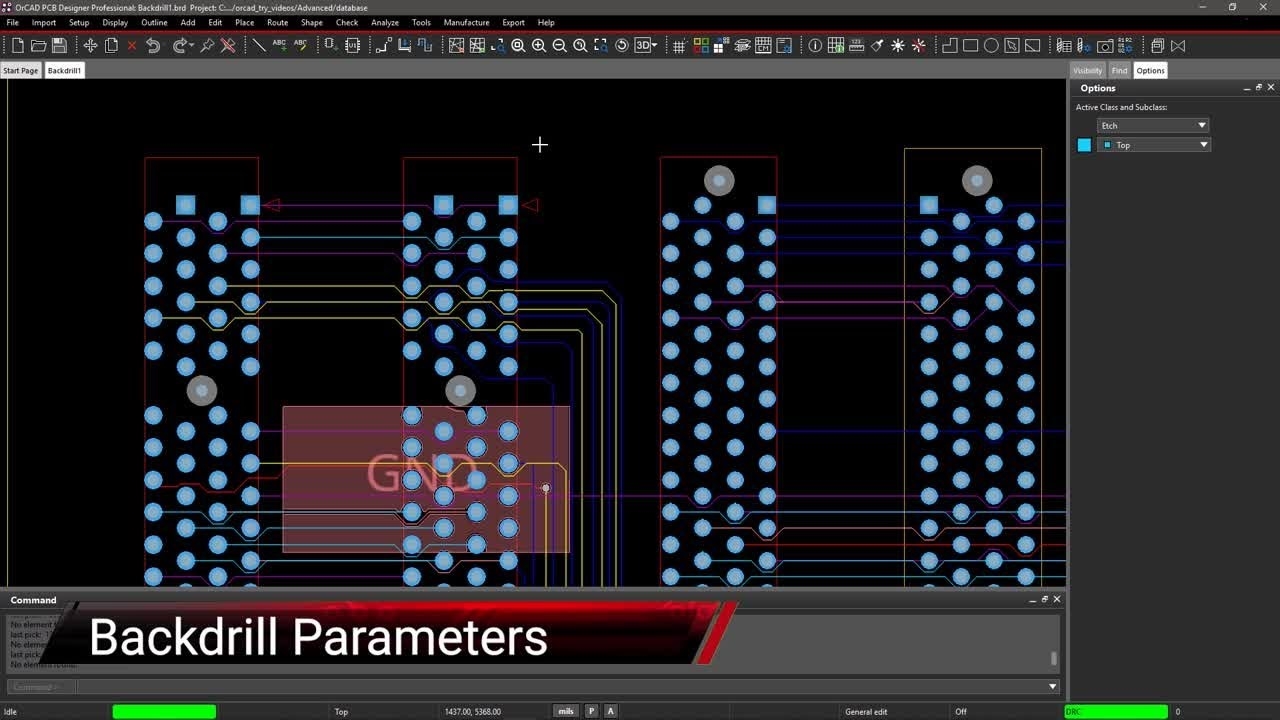Toggle the P coordinate mode button
Screen dimensions: 1280x720
(590, 711)
